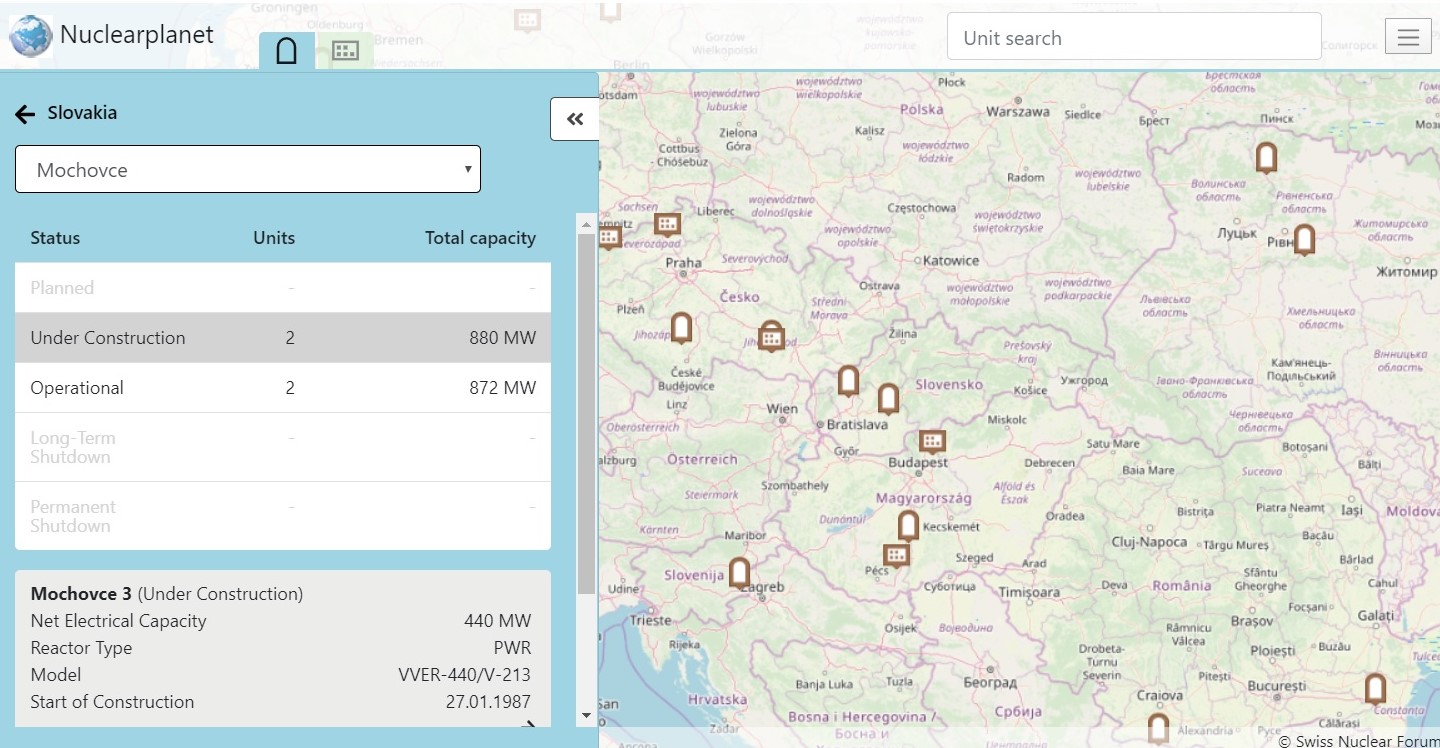Click the locked facility marker in Česko
This screenshot has width=1440, height=748.
pyautogui.click(x=771, y=336)
